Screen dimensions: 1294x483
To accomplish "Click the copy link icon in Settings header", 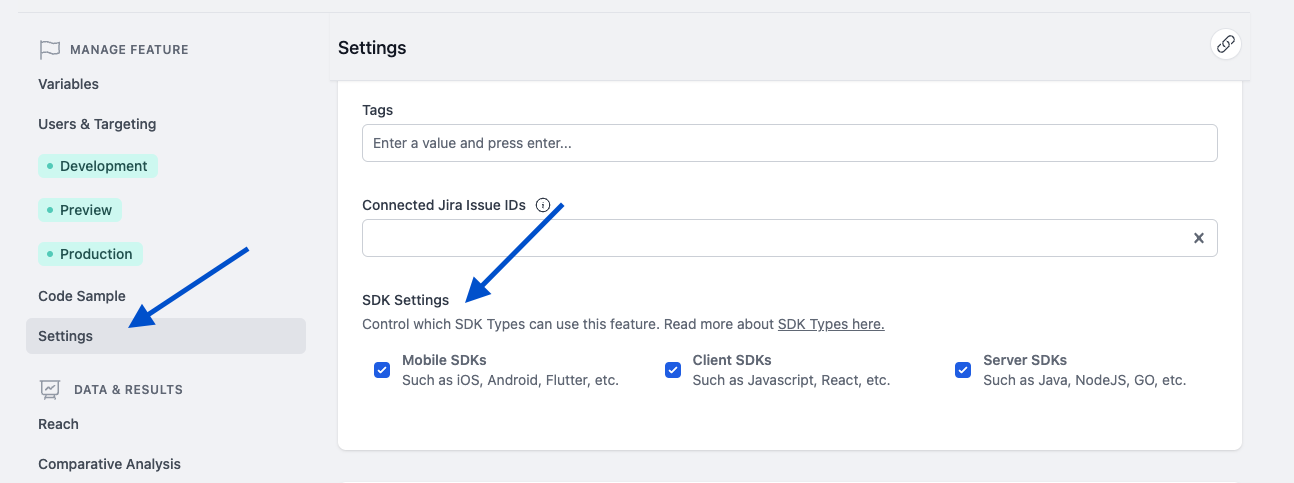I will 1226,44.
